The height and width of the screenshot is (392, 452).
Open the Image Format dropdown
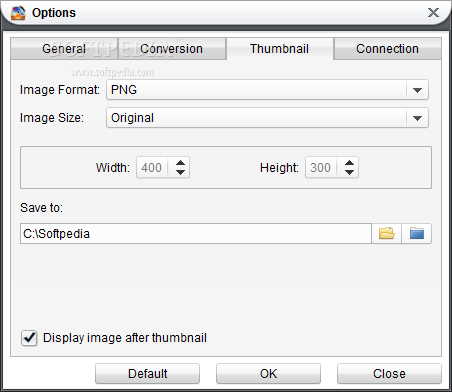pyautogui.click(x=267, y=90)
